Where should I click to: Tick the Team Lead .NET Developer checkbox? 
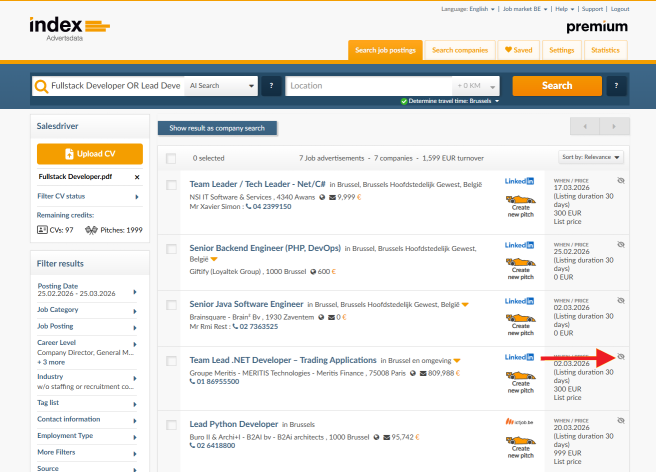171,361
